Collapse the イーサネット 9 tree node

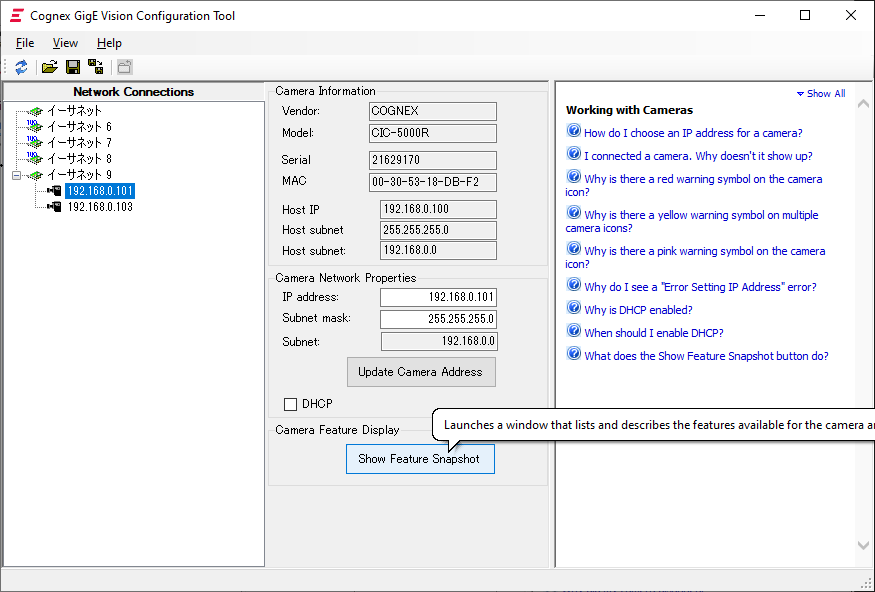point(17,175)
